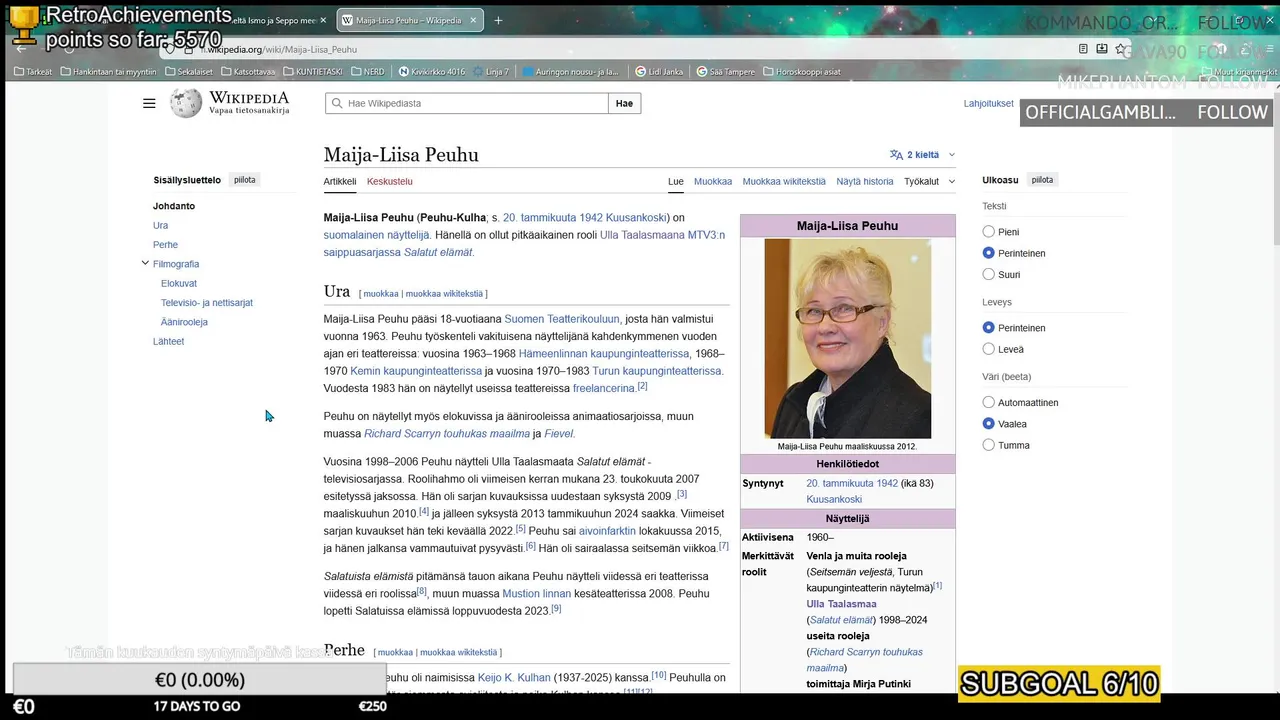Open the Työkalut tools dropdown
This screenshot has height=720, width=1280.
[x=929, y=181]
